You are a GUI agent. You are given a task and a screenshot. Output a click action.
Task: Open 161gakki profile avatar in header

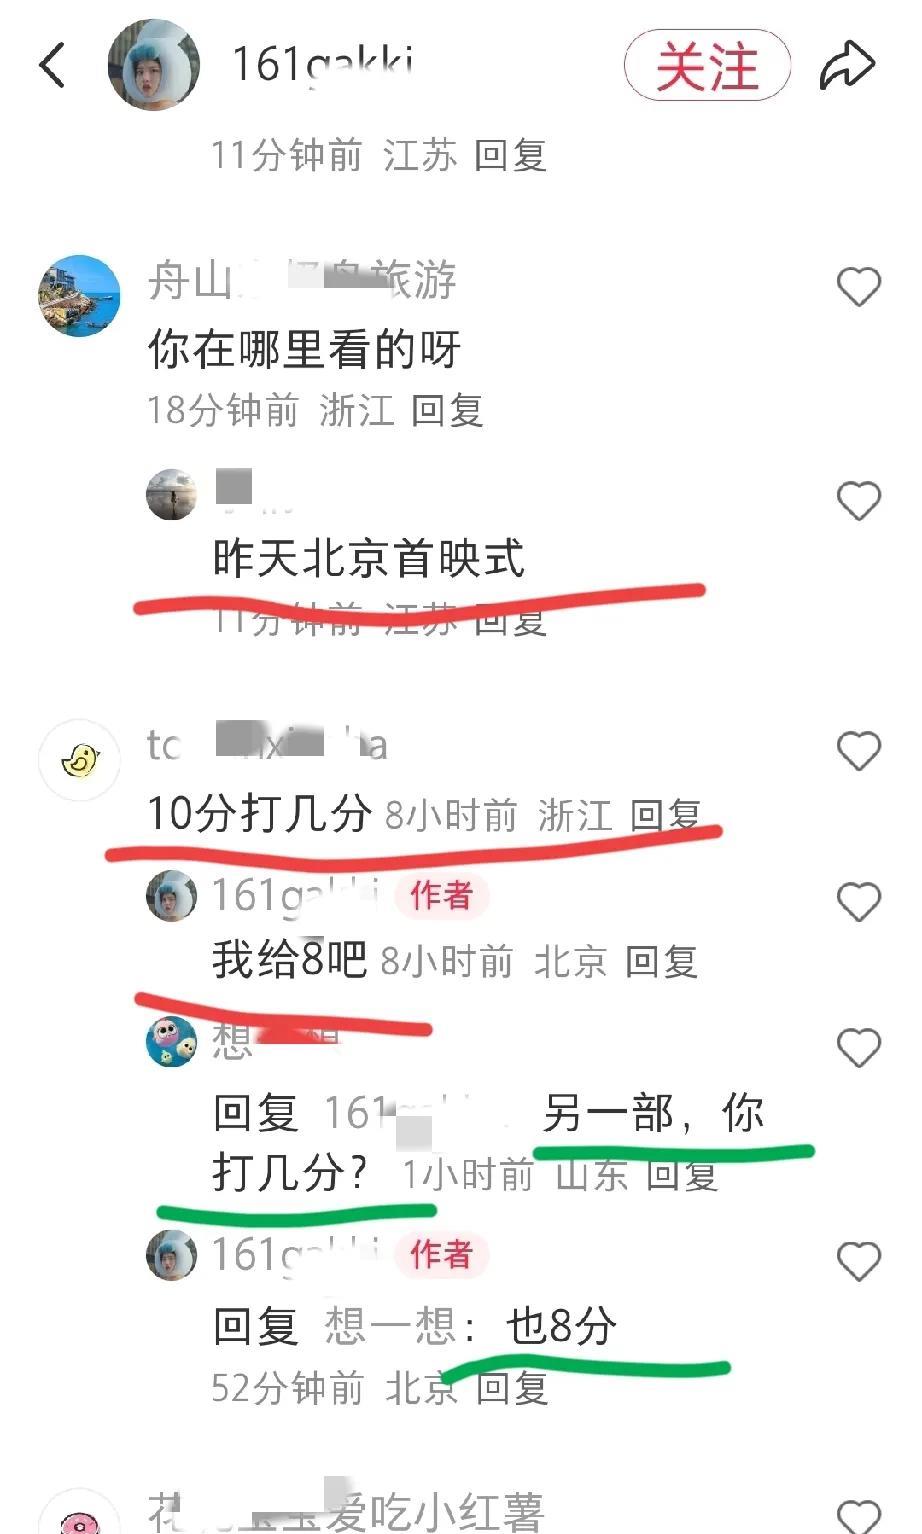[x=154, y=65]
